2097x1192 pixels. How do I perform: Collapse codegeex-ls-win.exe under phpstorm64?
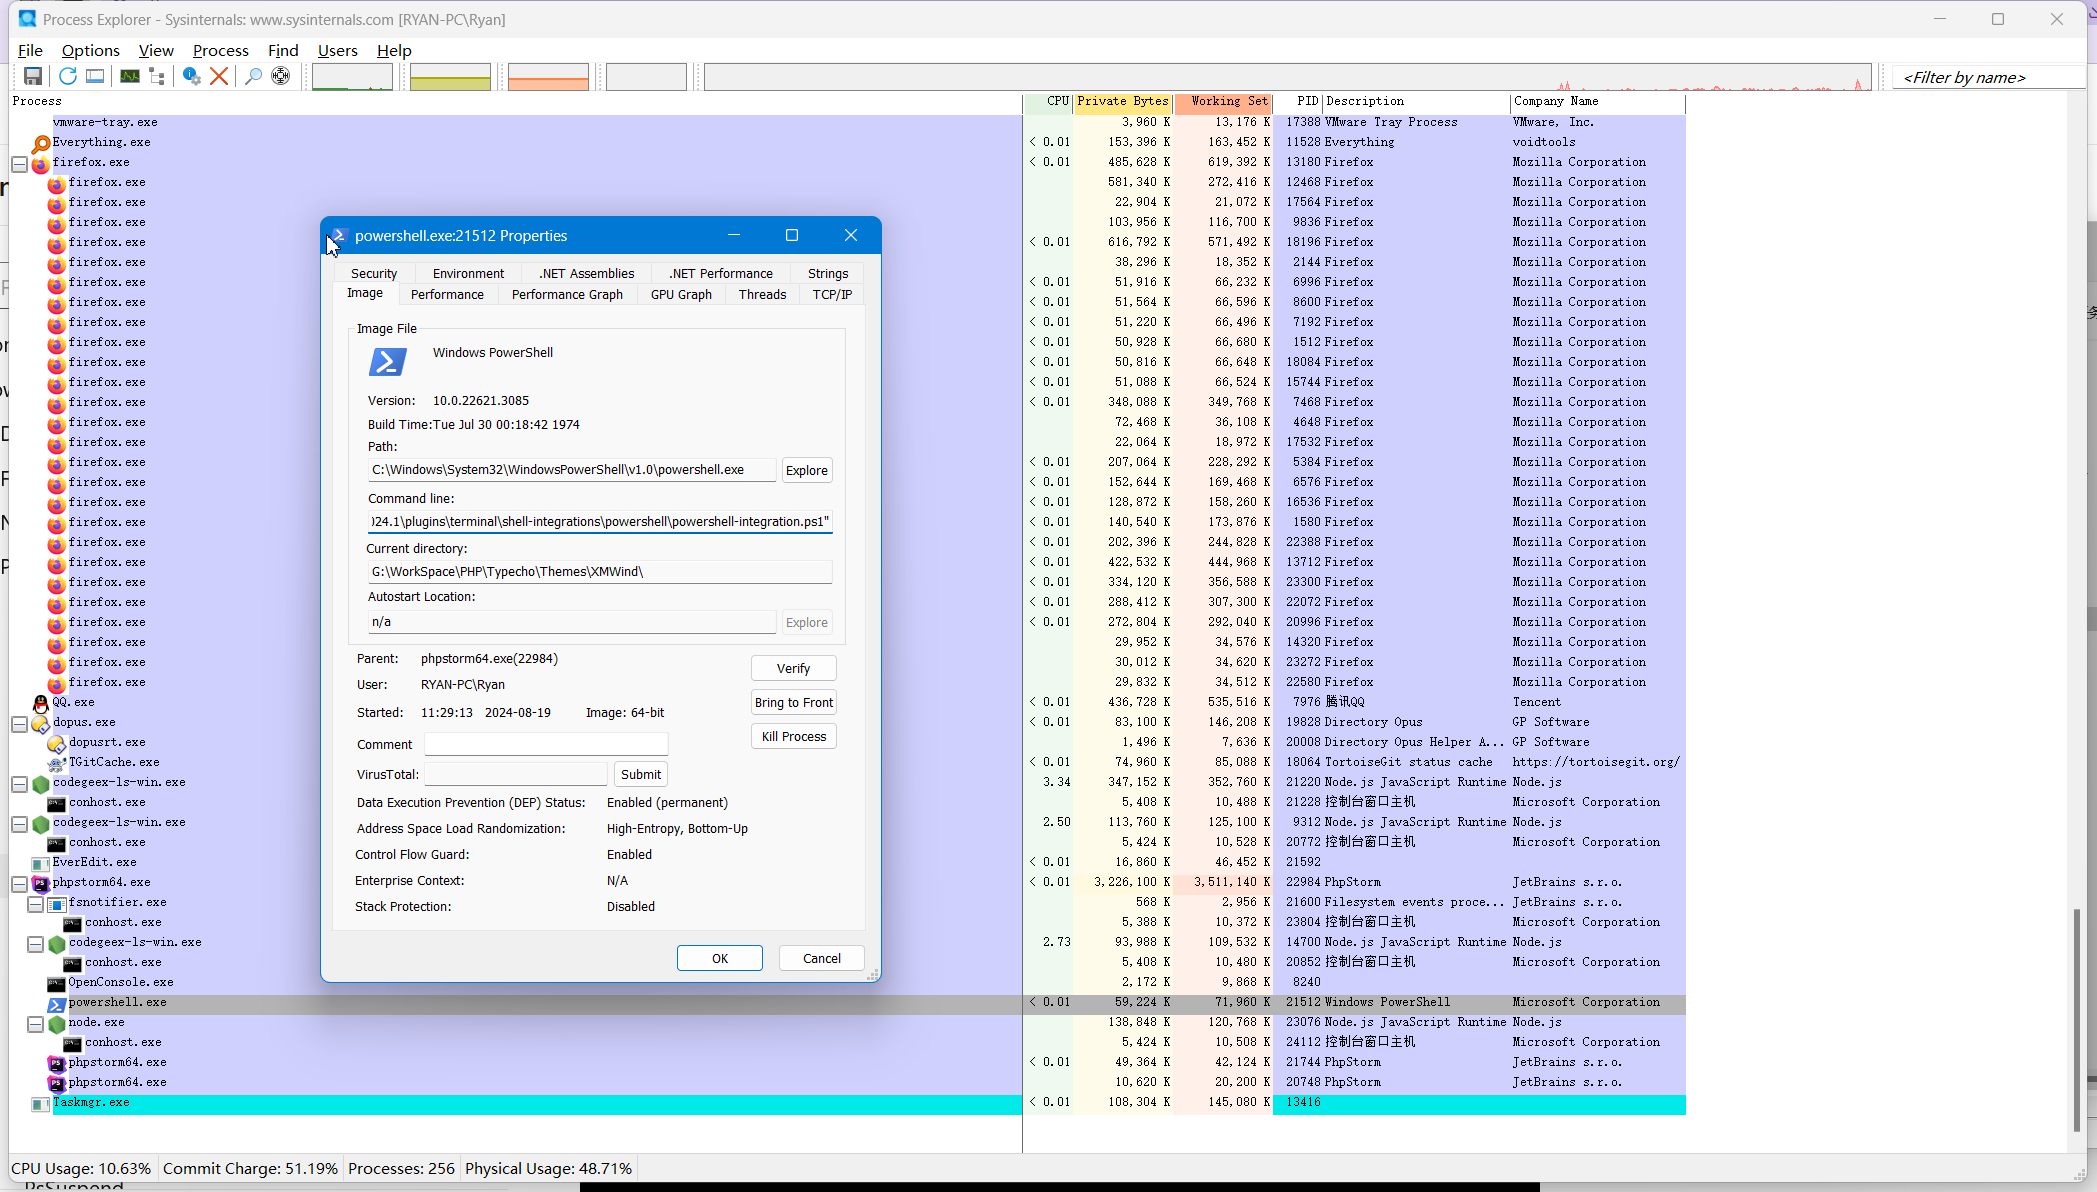(35, 943)
